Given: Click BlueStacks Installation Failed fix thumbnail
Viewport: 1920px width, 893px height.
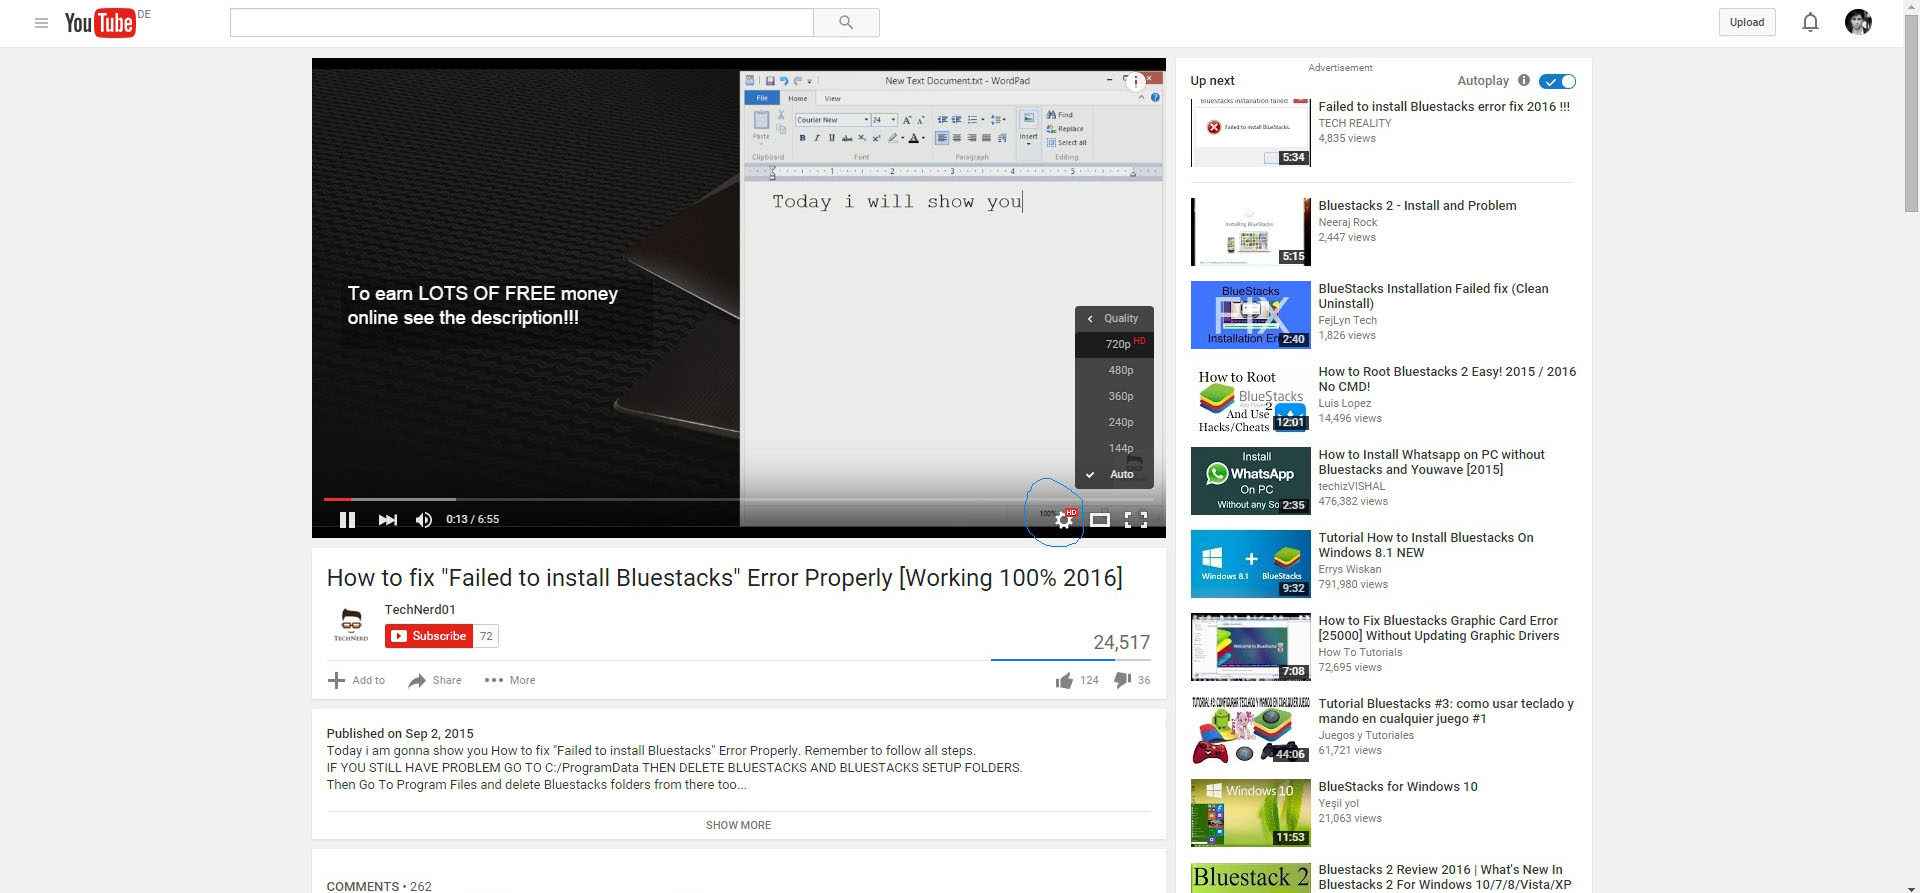Looking at the screenshot, I should coord(1250,315).
